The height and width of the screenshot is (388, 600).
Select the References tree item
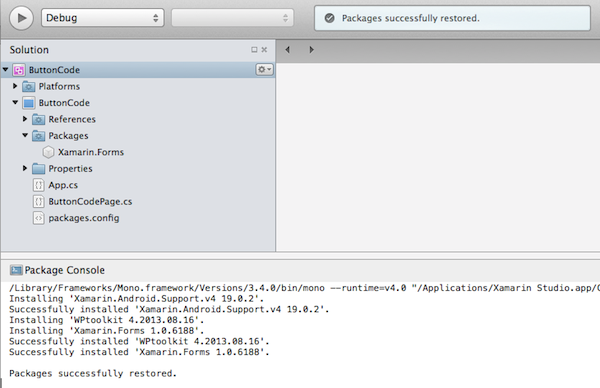click(x=72, y=119)
